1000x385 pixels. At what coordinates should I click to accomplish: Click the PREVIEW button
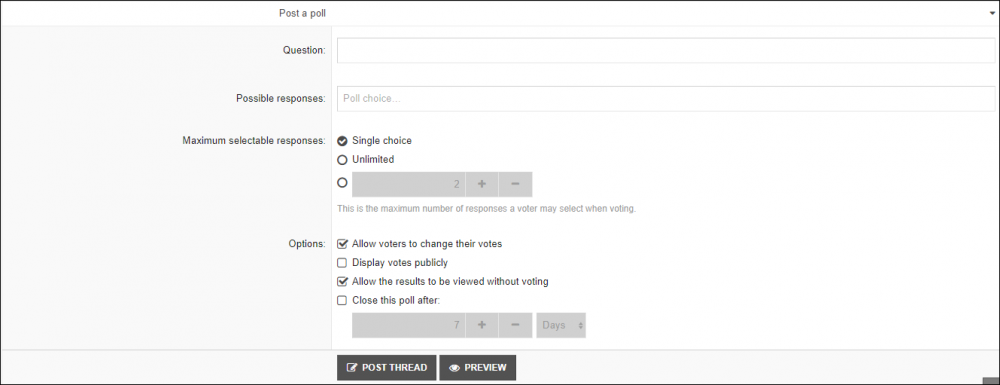tap(478, 368)
